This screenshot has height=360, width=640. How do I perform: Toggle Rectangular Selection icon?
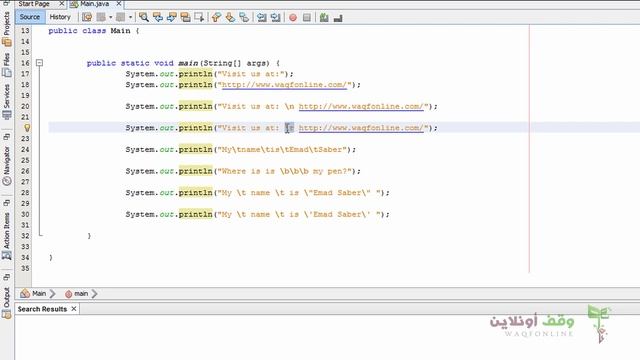tap(199, 17)
